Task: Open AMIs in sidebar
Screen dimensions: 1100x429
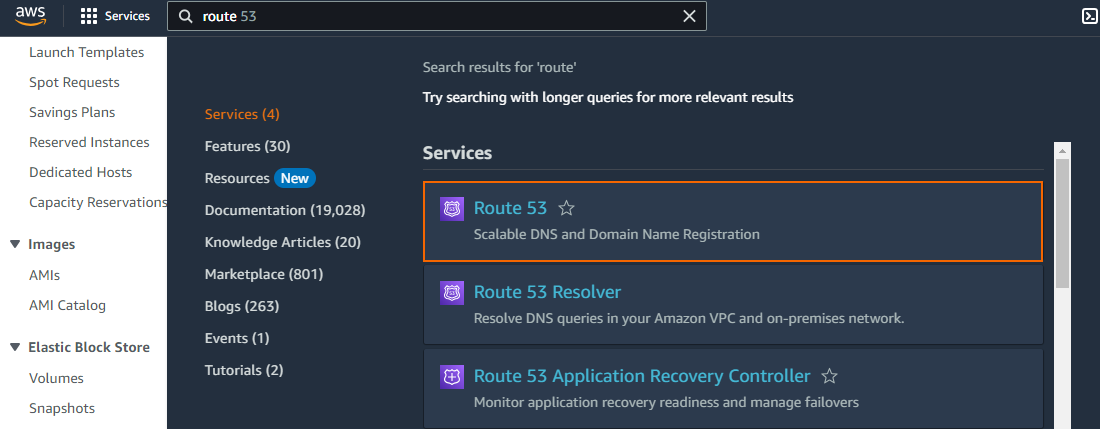Action: [x=44, y=275]
